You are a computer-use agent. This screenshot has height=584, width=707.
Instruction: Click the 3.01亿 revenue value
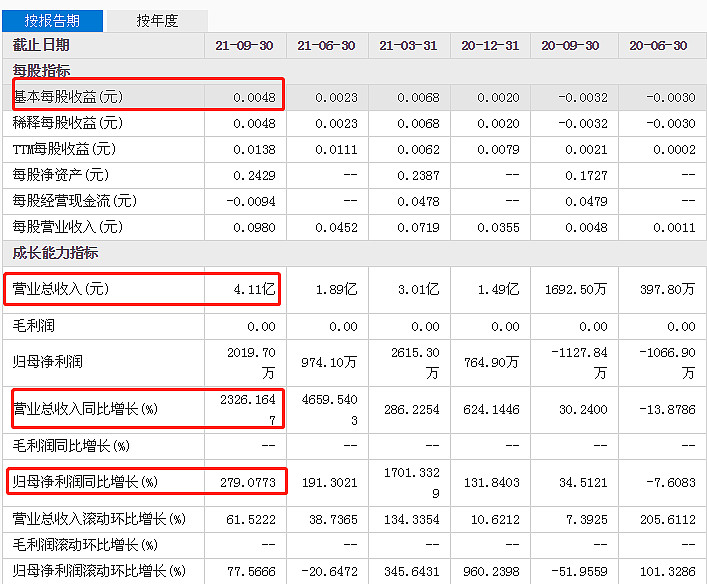click(x=418, y=289)
